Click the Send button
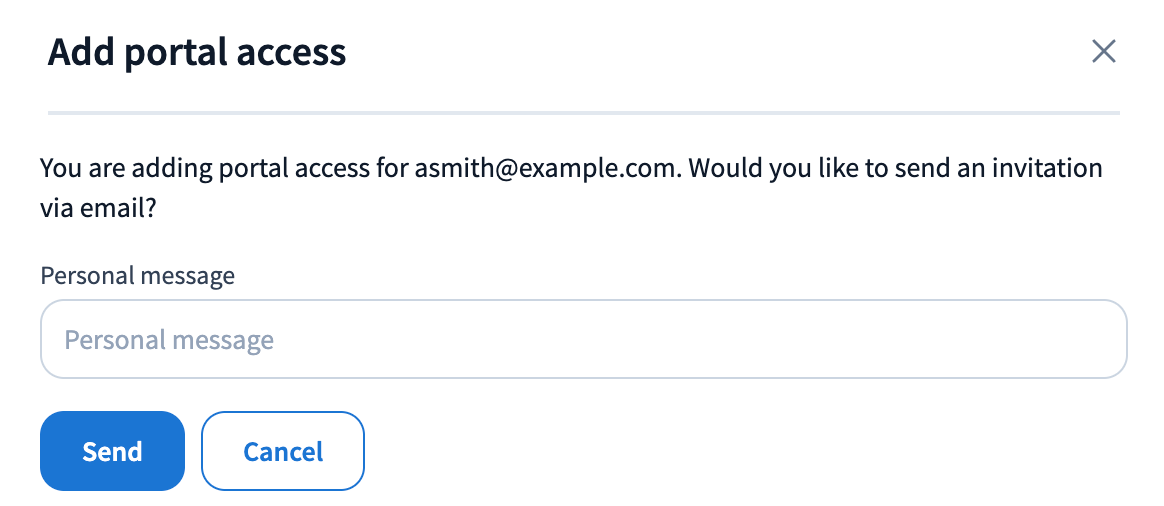This screenshot has width=1164, height=506. coord(112,451)
